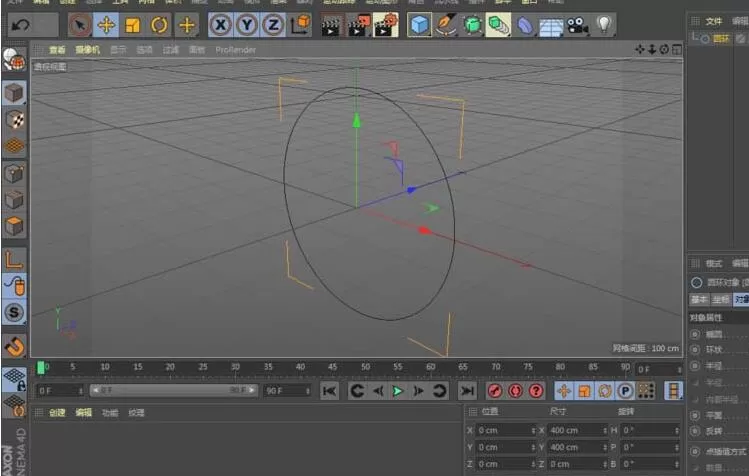Viewport: 749px width, 476px height.
Task: Select the 圆环 object in the object manager
Action: click(721, 39)
